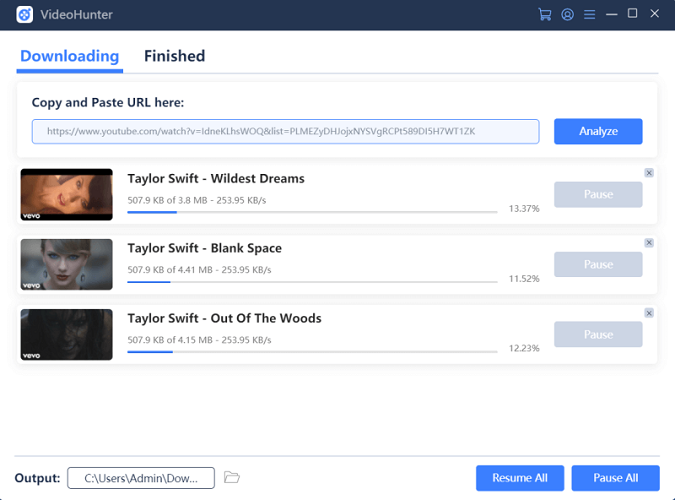Image resolution: width=675 pixels, height=500 pixels.
Task: Click Out Of The Woods progress bar
Action: pyautogui.click(x=312, y=352)
